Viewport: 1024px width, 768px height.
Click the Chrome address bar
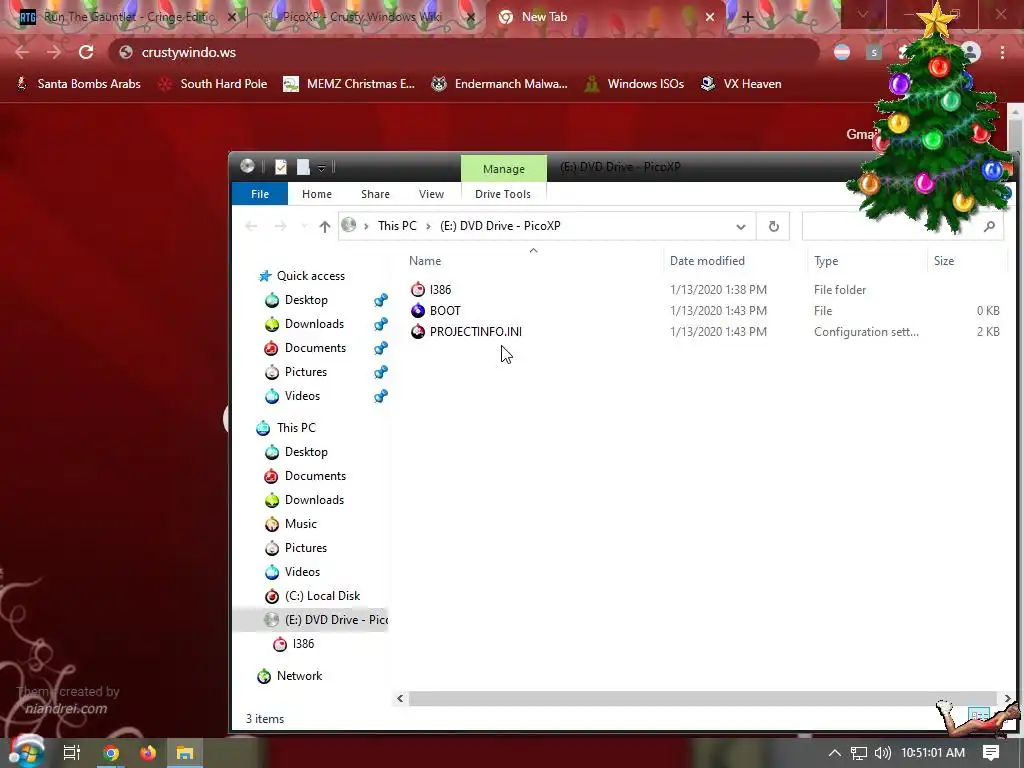click(x=464, y=52)
